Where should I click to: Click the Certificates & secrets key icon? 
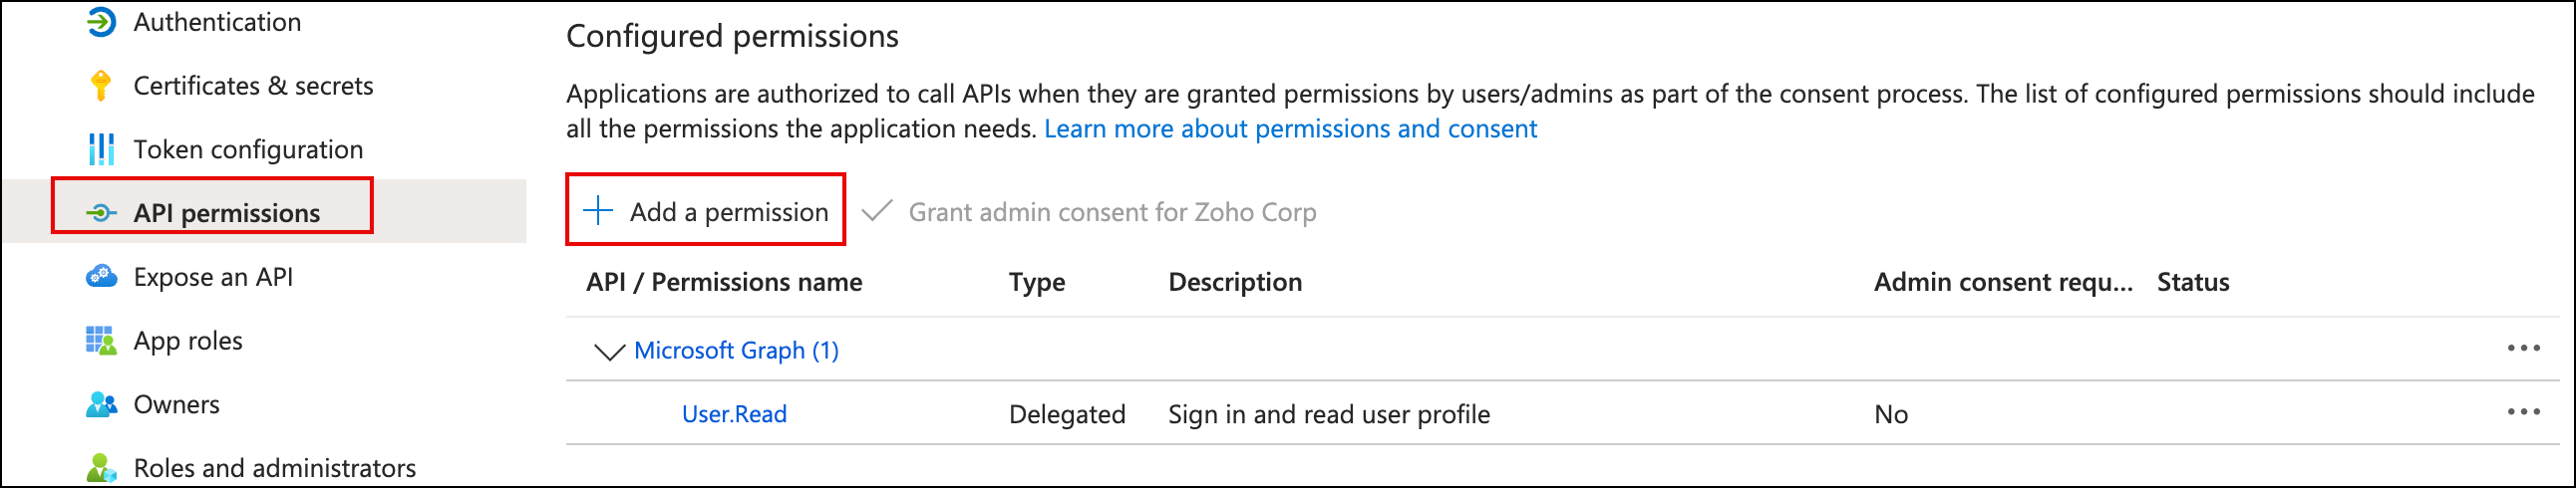(x=101, y=86)
